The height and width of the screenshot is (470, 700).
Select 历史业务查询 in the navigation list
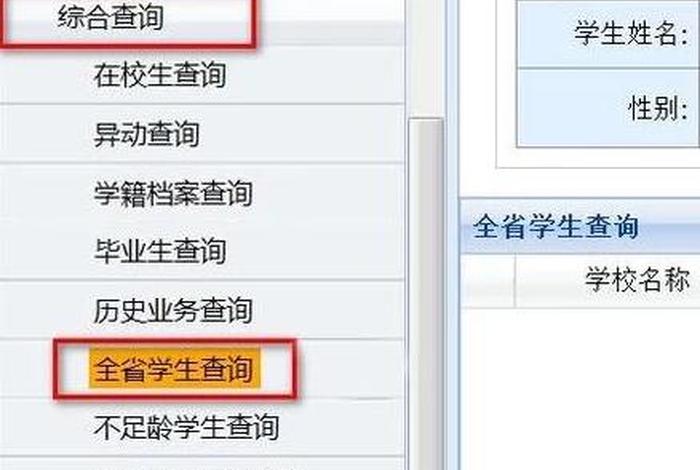[x=173, y=310]
